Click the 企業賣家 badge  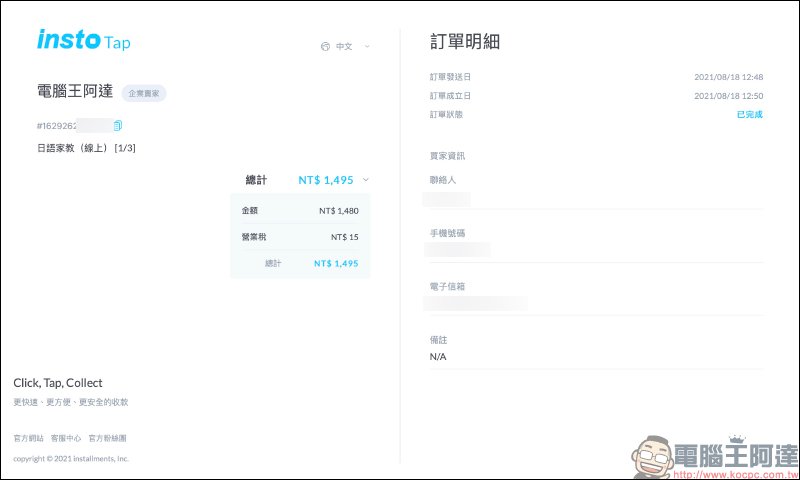[x=144, y=93]
